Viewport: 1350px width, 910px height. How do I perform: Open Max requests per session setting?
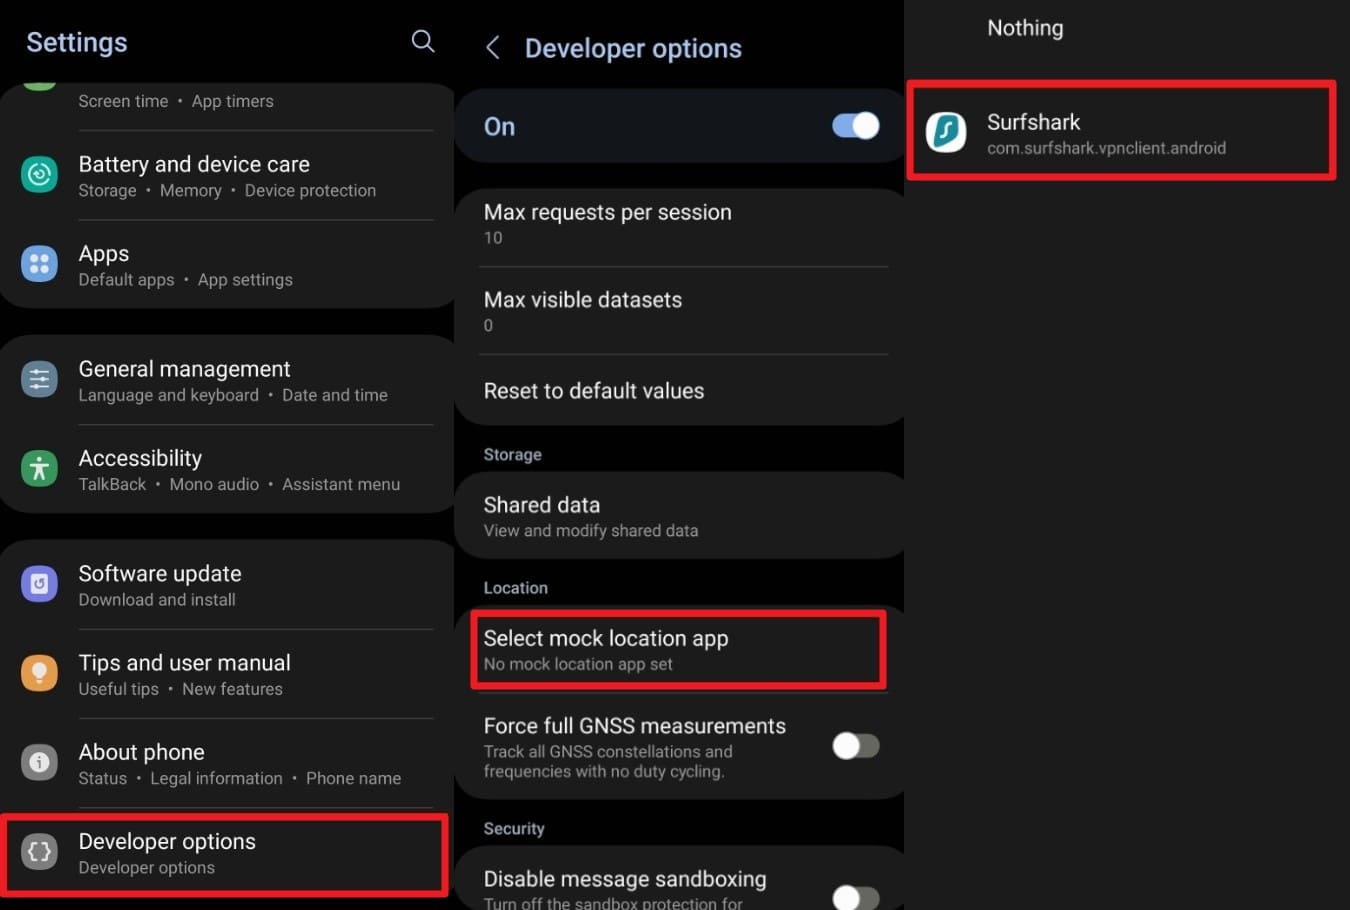click(679, 224)
